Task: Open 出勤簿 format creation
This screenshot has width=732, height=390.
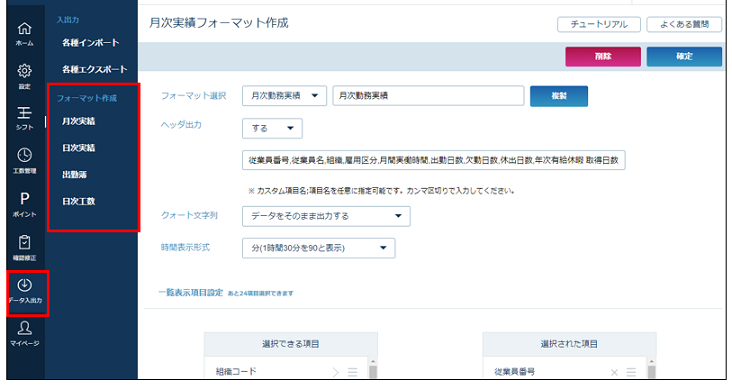Action: pos(74,174)
